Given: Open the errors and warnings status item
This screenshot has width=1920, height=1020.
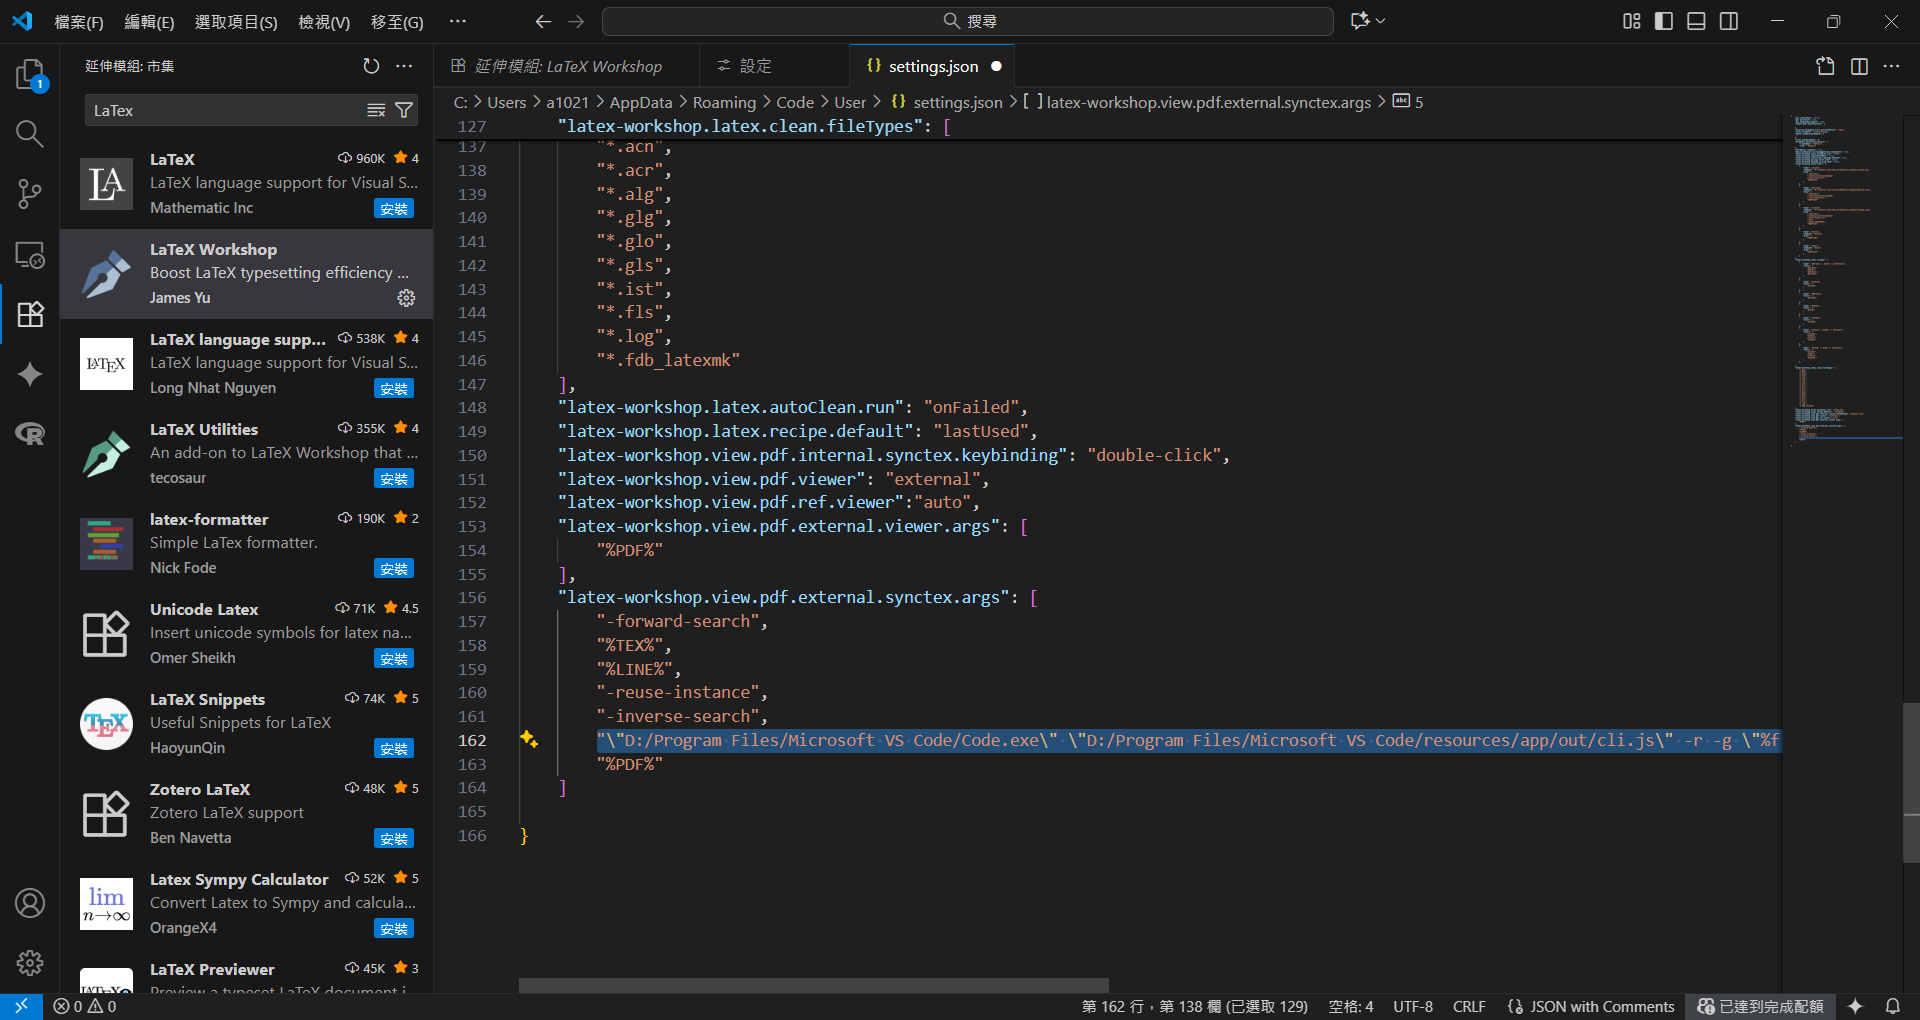Looking at the screenshot, I should 85,1006.
